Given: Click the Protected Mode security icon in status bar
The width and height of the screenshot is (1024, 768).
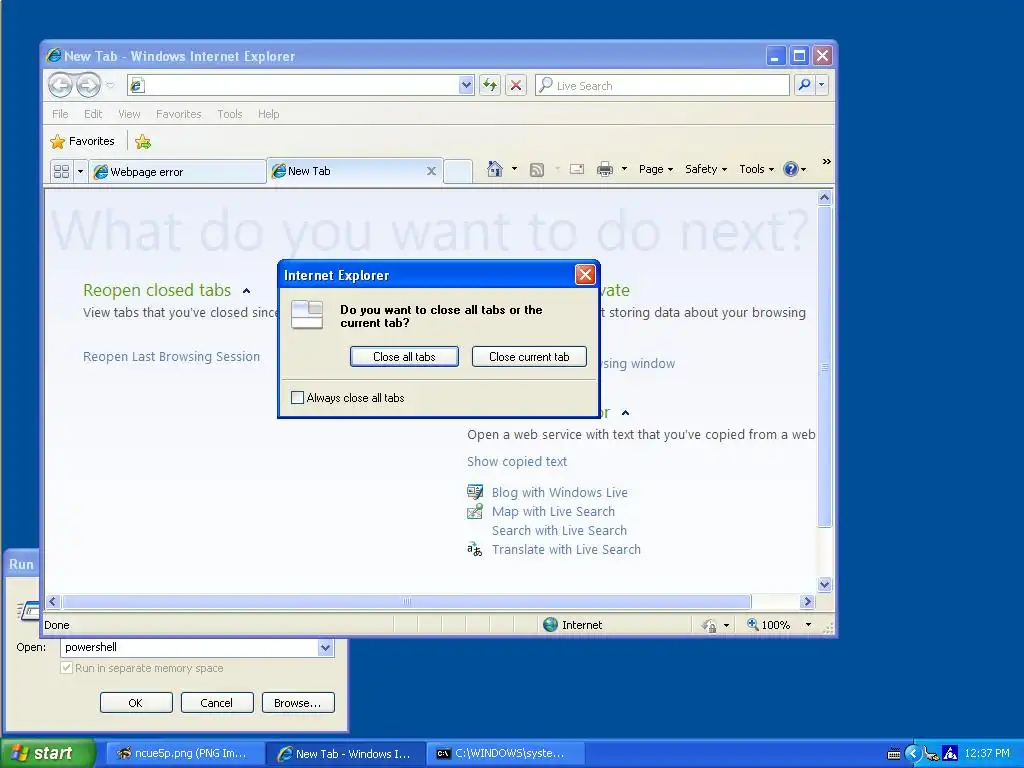Looking at the screenshot, I should (709, 625).
